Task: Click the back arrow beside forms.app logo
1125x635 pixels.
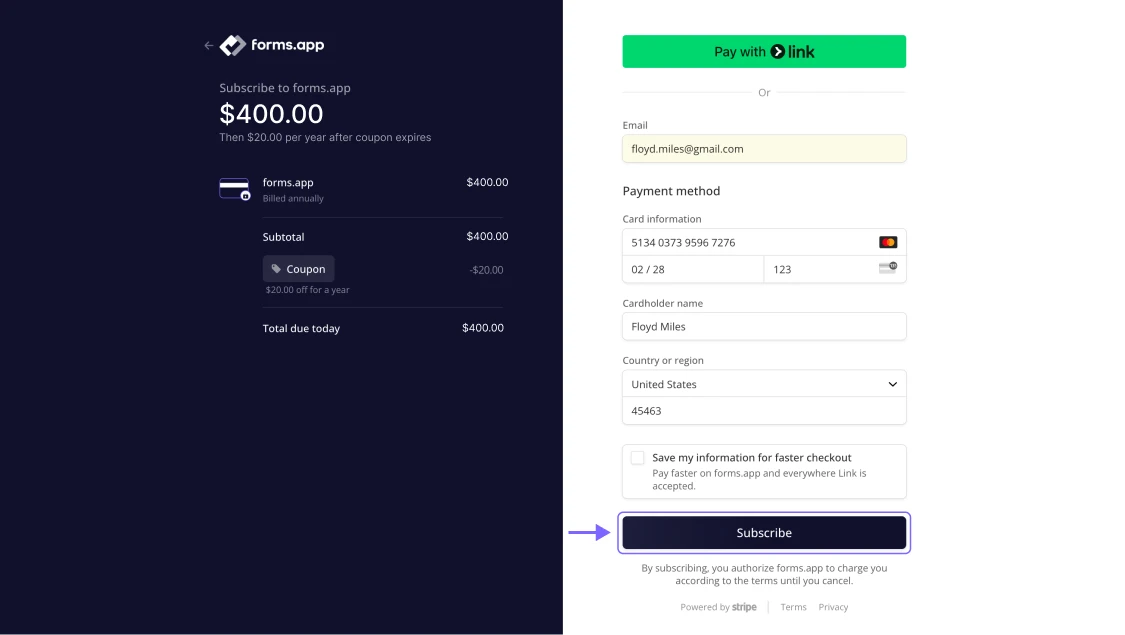Action: click(208, 45)
